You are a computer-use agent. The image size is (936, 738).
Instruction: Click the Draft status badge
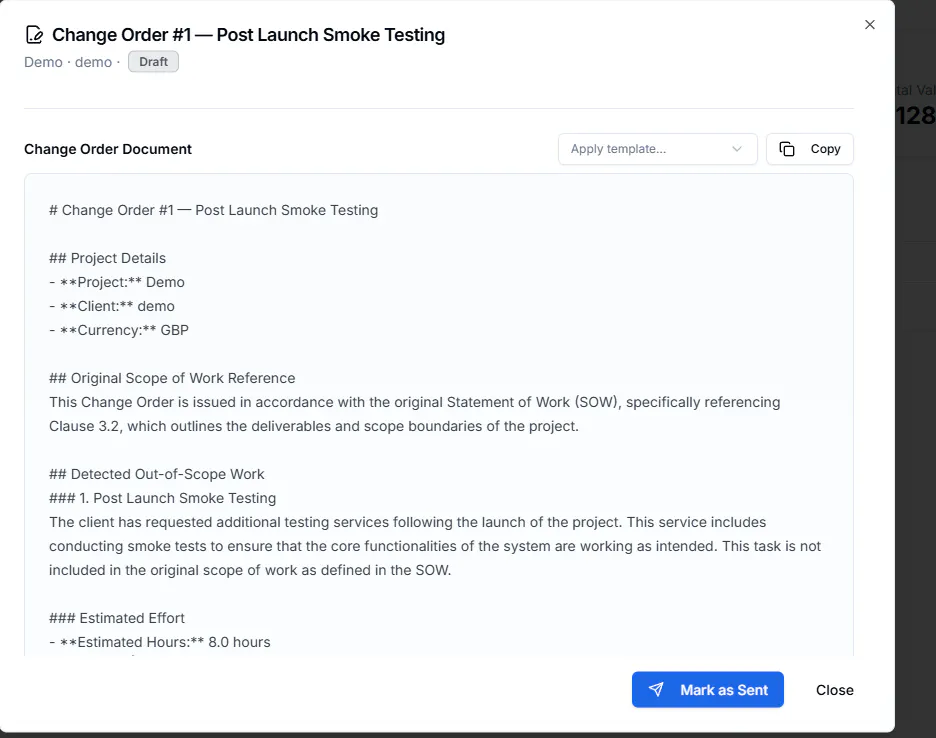(x=153, y=62)
